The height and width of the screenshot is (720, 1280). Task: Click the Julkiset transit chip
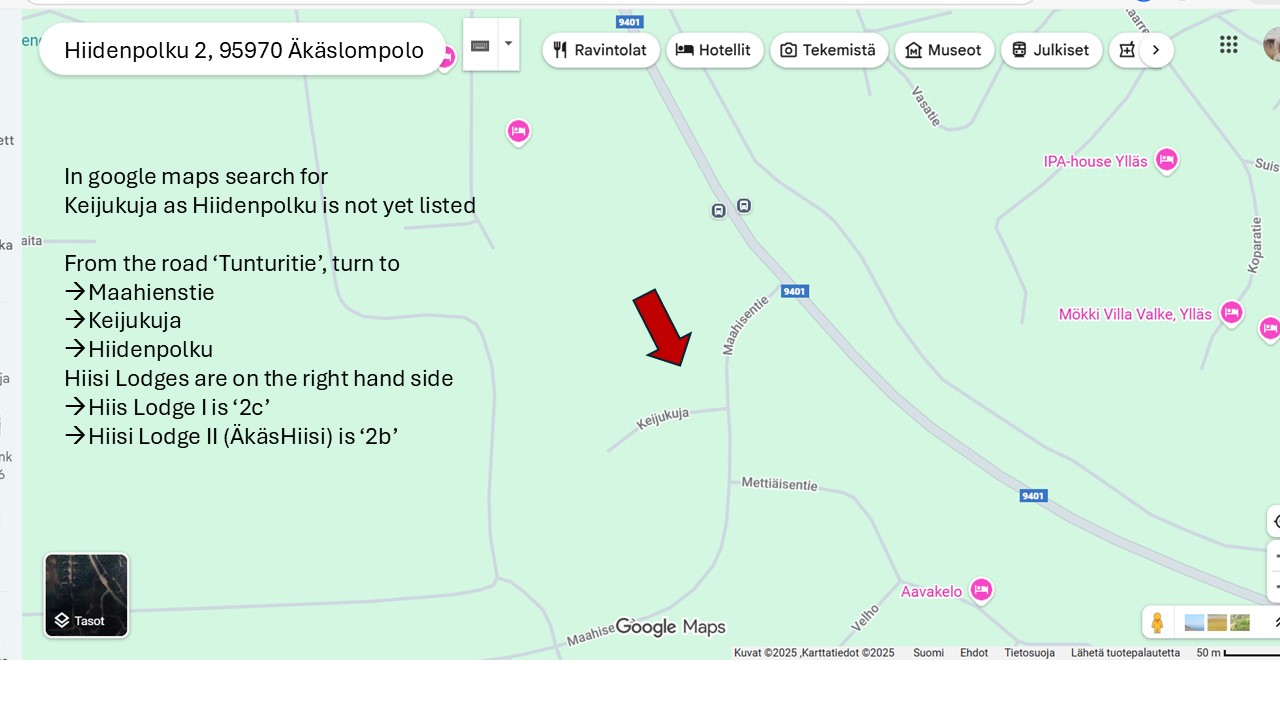pos(1050,50)
